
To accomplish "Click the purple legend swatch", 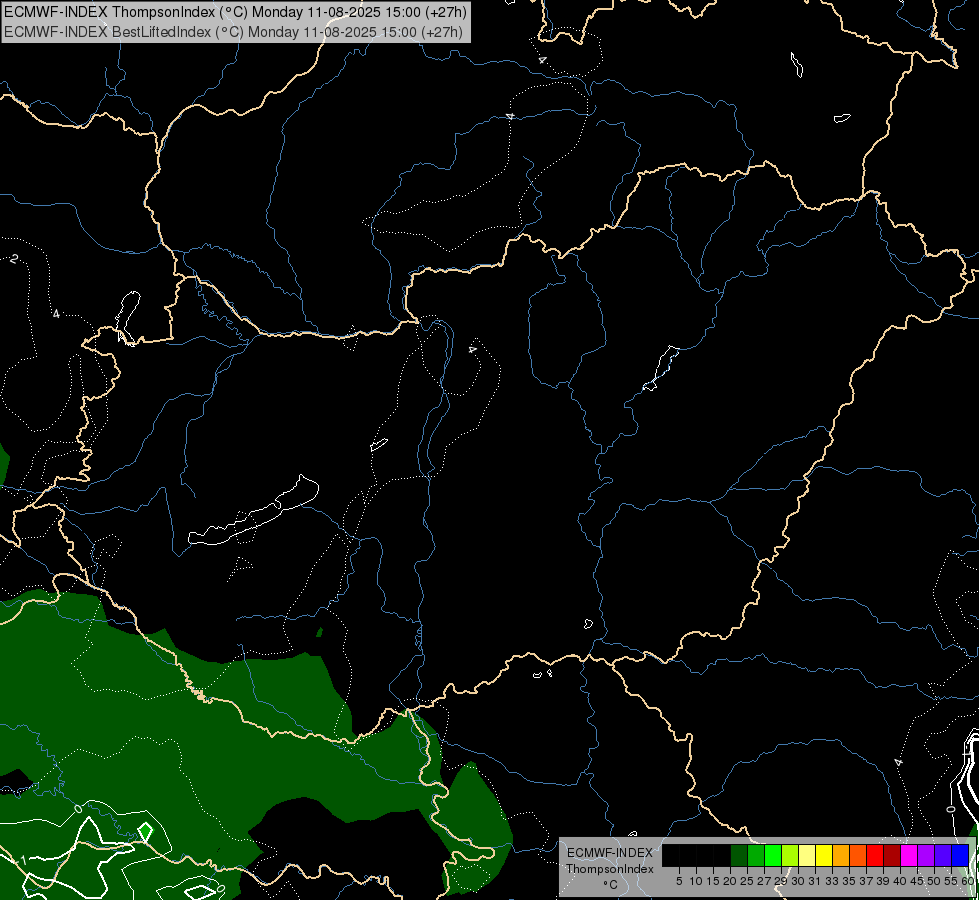I will [x=927, y=856].
